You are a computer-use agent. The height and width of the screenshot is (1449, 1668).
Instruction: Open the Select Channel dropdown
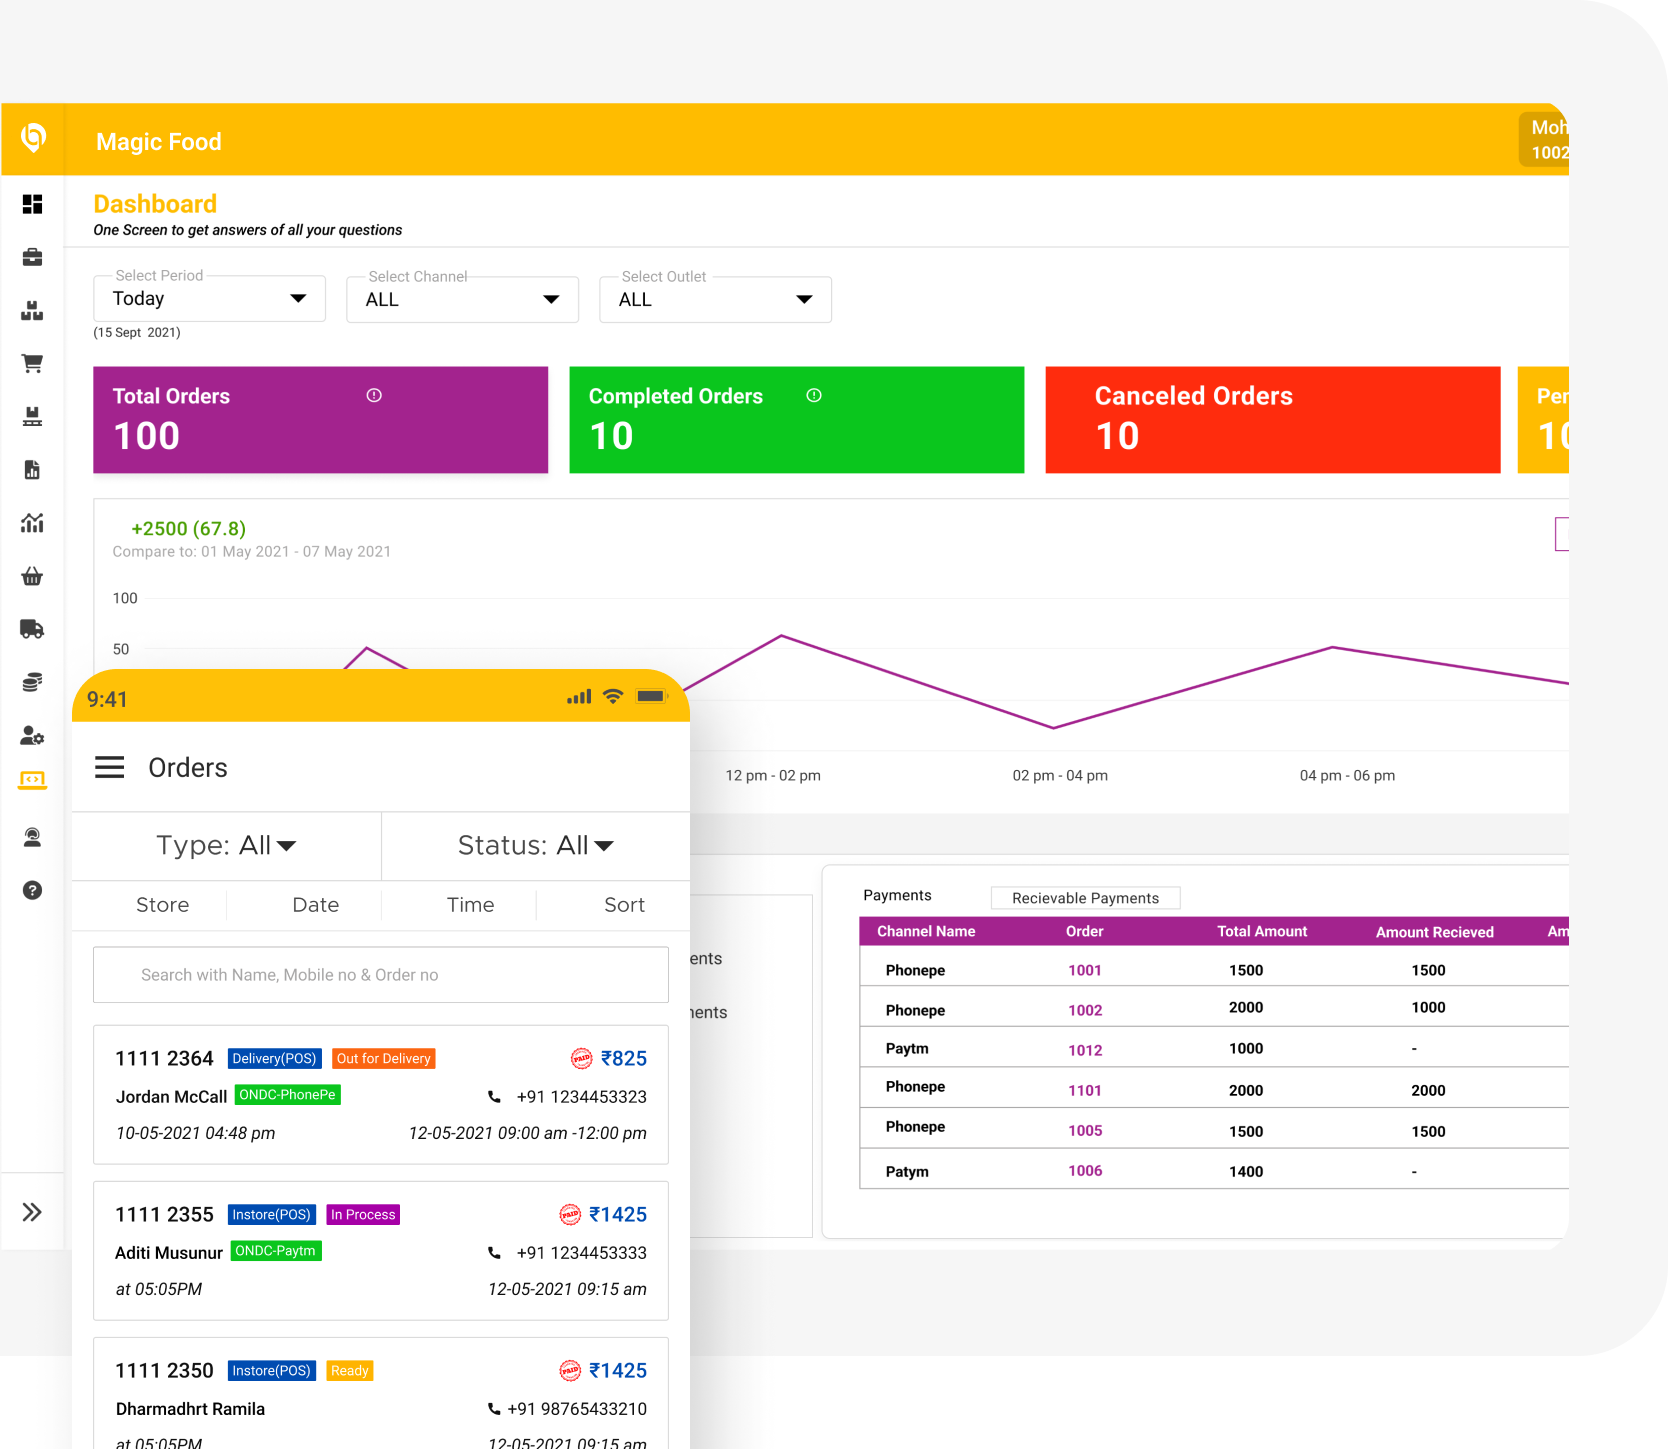[462, 300]
